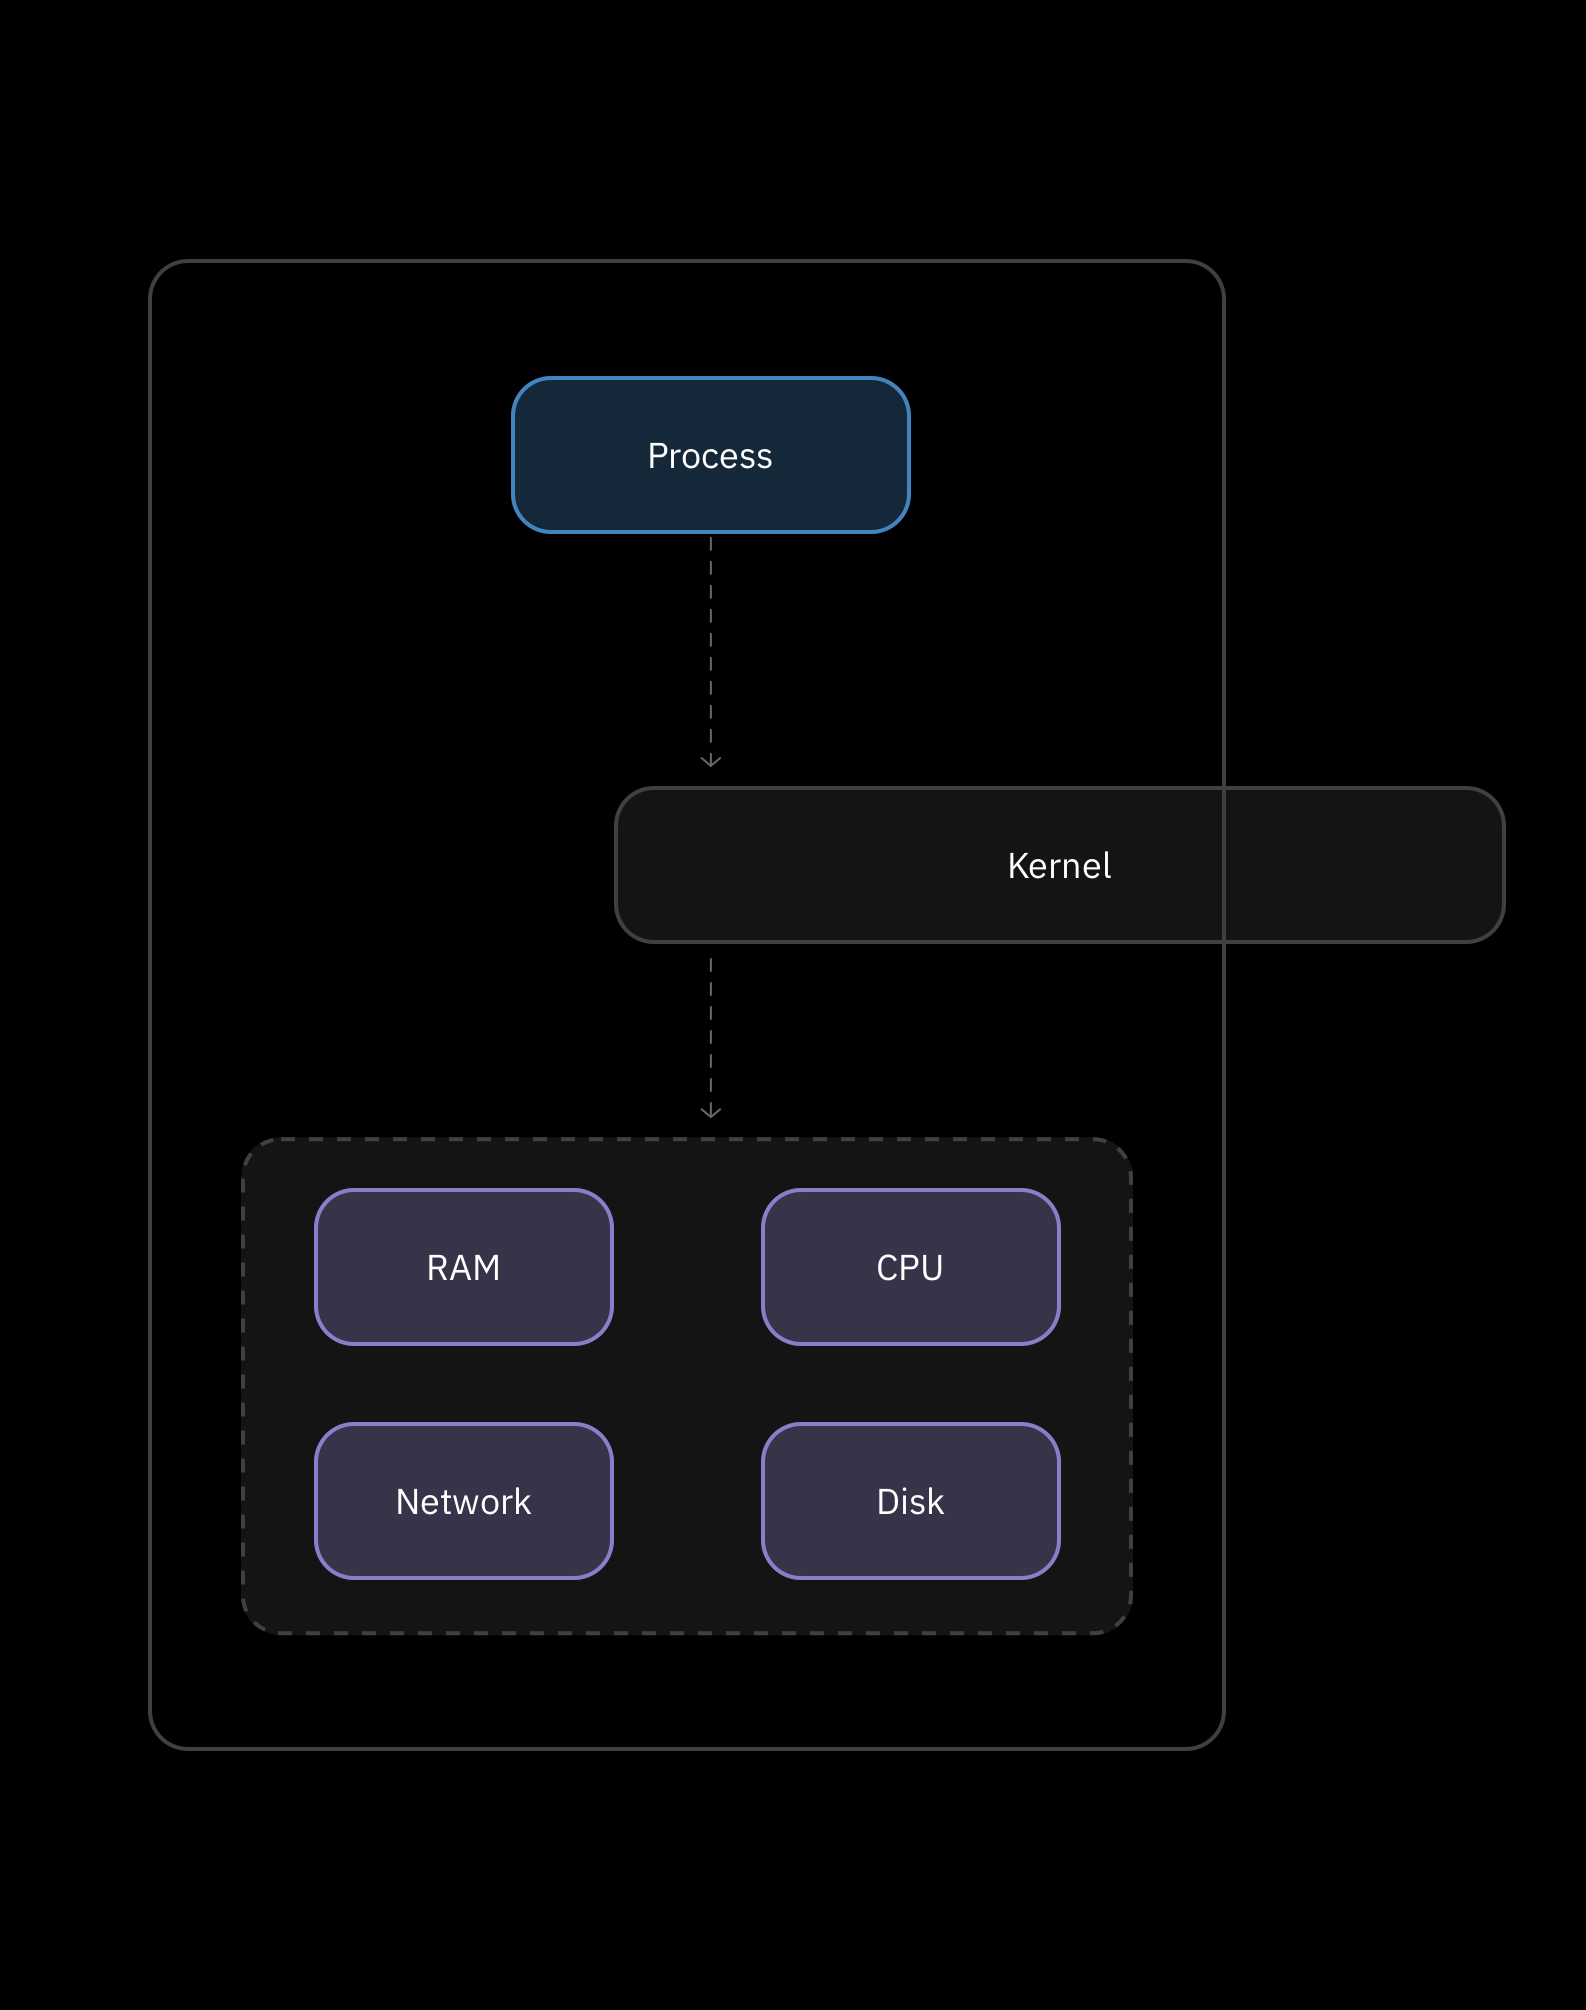Select the top border of outer container

[x=687, y=262]
